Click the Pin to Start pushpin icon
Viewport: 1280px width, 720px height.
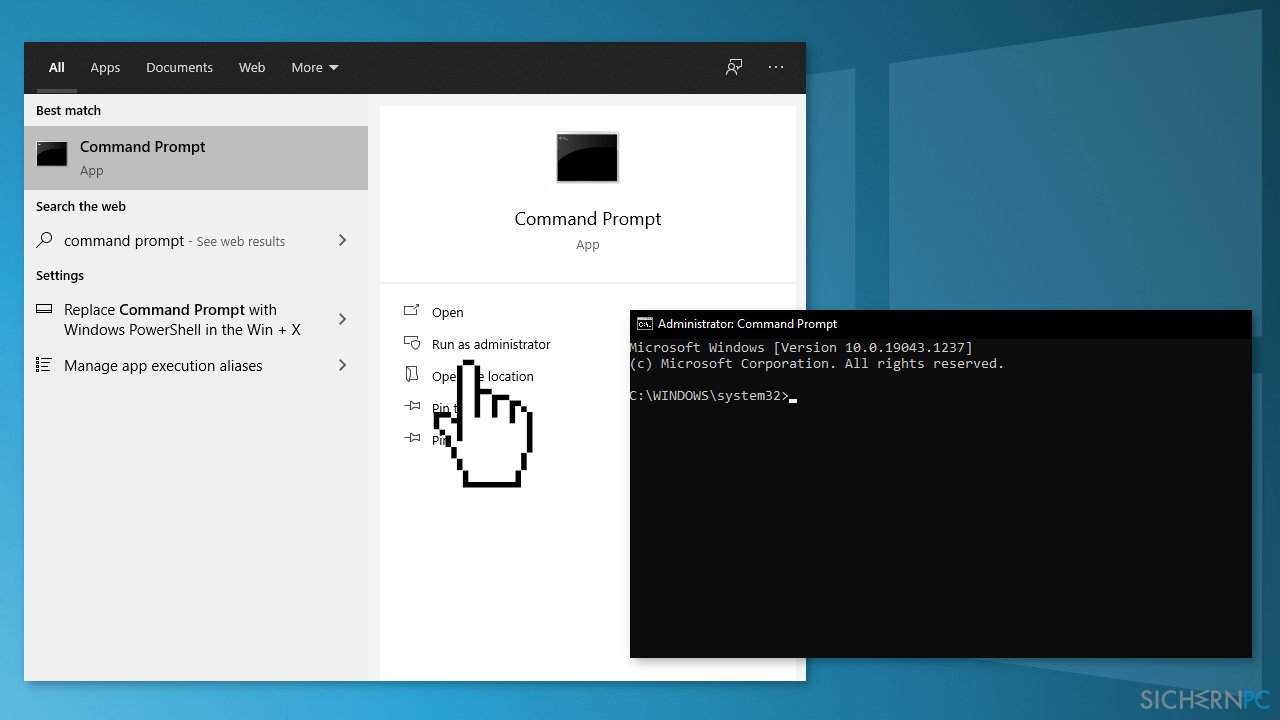coord(411,407)
